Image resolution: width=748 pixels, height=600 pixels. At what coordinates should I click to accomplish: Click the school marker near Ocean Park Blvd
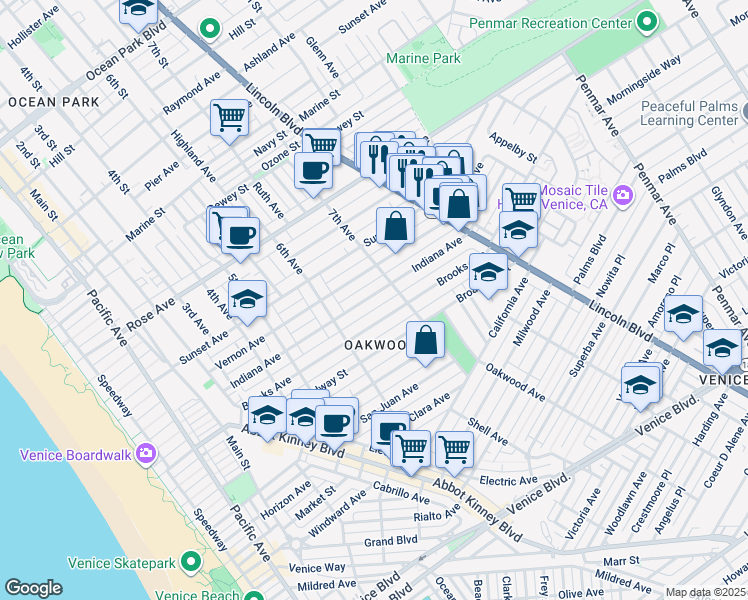[138, 10]
